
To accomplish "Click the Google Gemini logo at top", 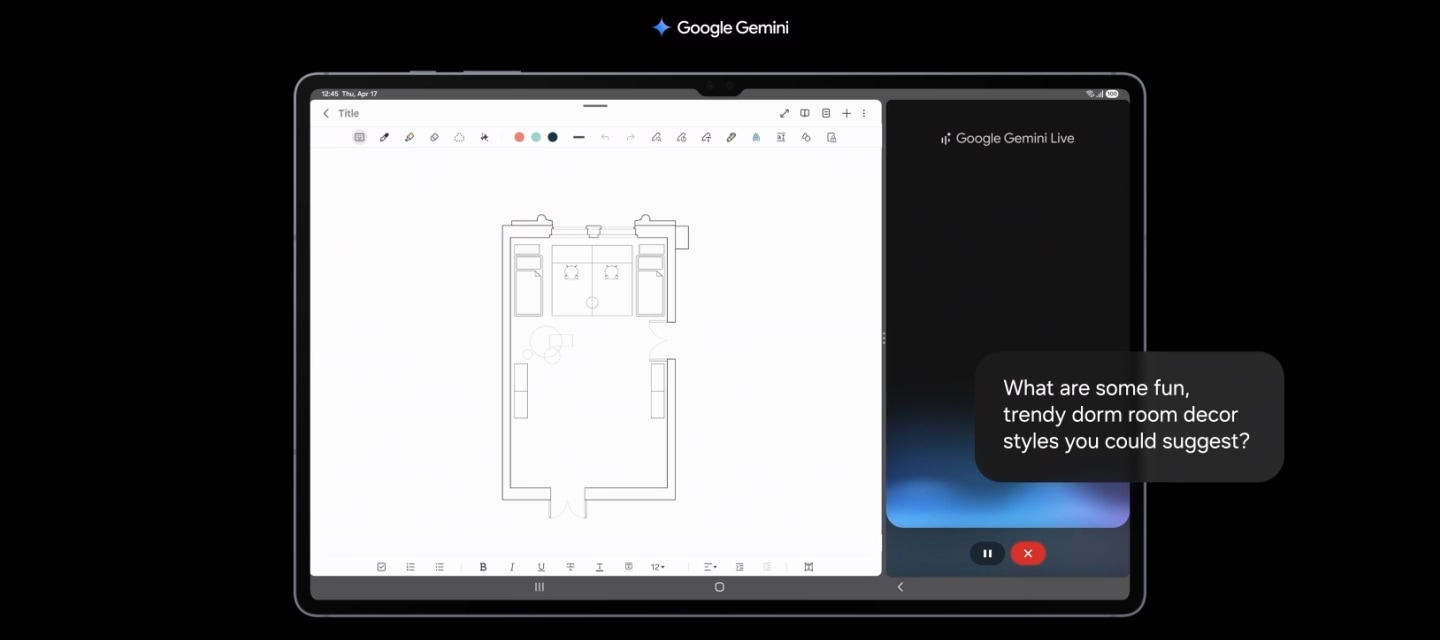I will click(x=720, y=28).
